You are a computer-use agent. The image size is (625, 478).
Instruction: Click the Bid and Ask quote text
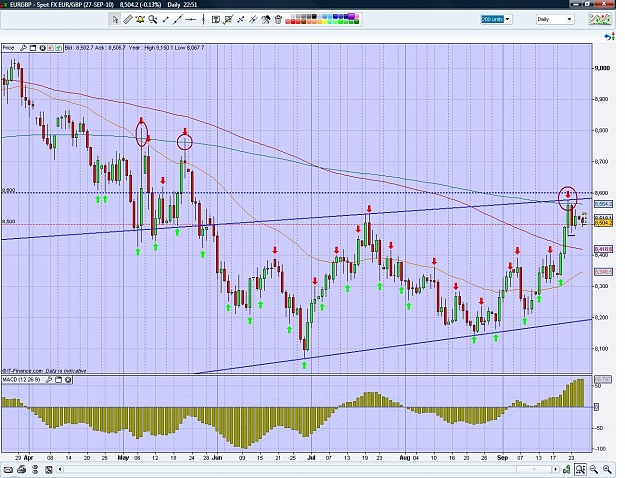pos(95,48)
